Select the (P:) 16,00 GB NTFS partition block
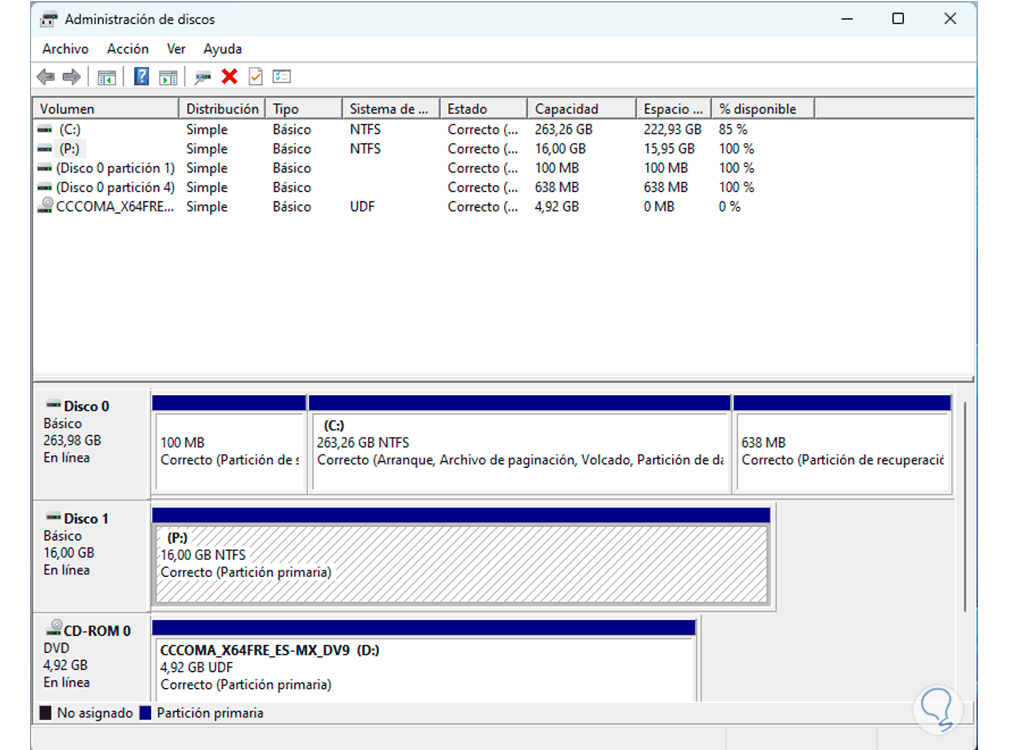Viewport: 1014px width, 750px height. (461, 557)
